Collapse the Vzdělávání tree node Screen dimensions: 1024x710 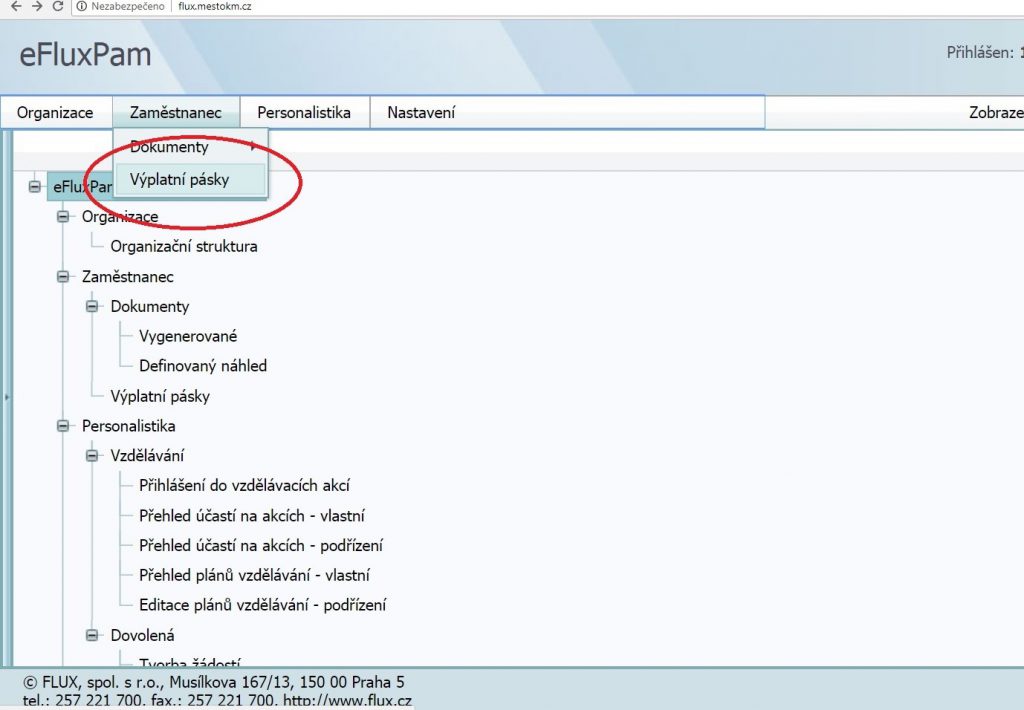[93, 456]
